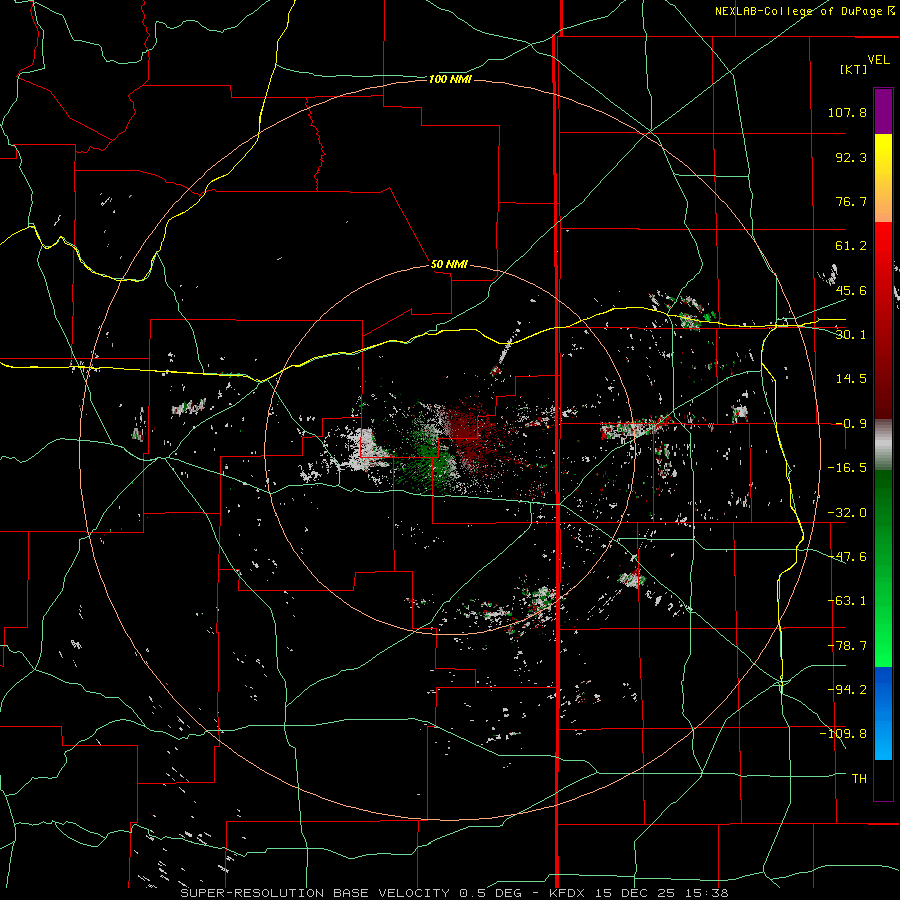This screenshot has height=900, width=900.
Task: Click the Super-Resolution Base Velocity caption
Action: (454, 893)
